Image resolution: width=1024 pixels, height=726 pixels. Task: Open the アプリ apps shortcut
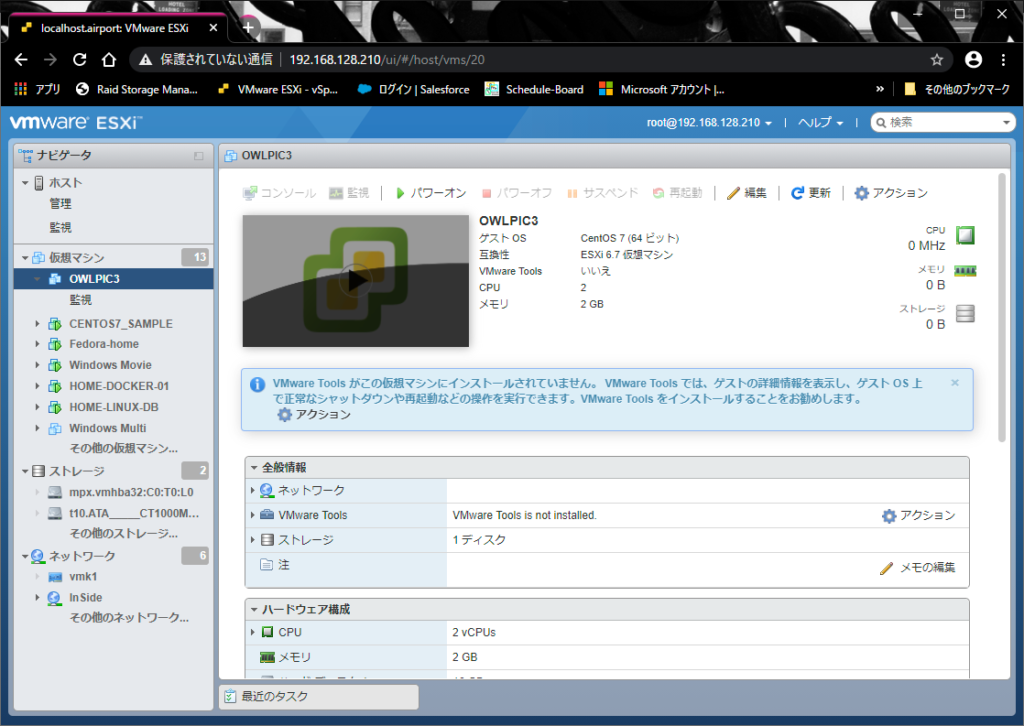(37, 89)
